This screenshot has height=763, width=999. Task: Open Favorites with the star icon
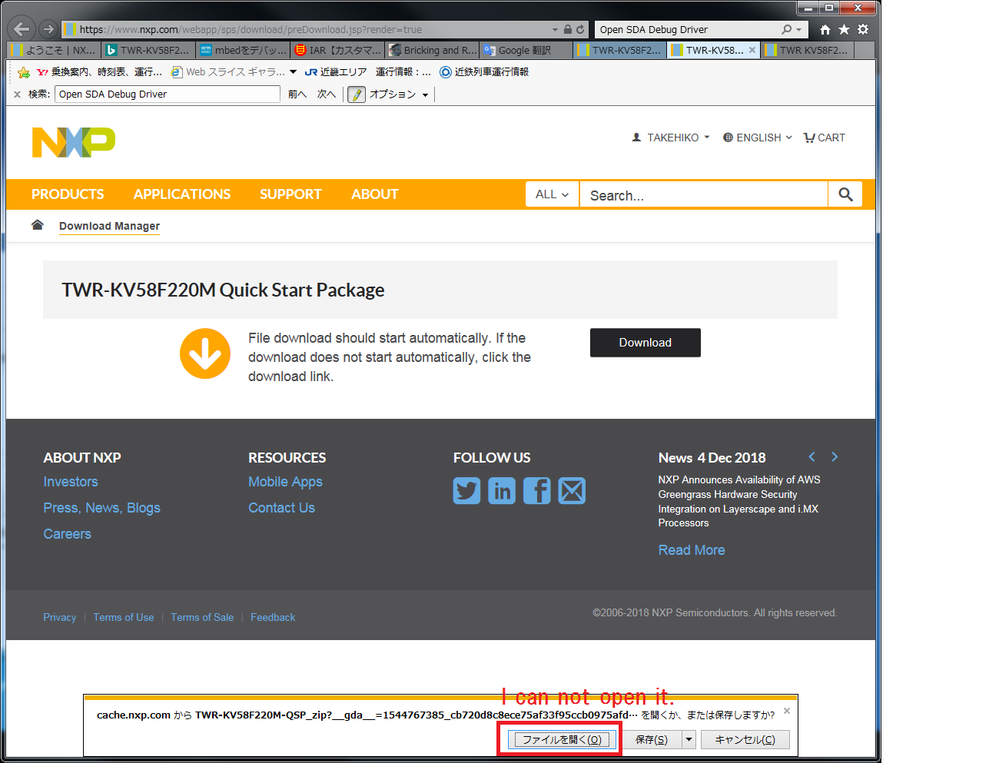[x=844, y=29]
